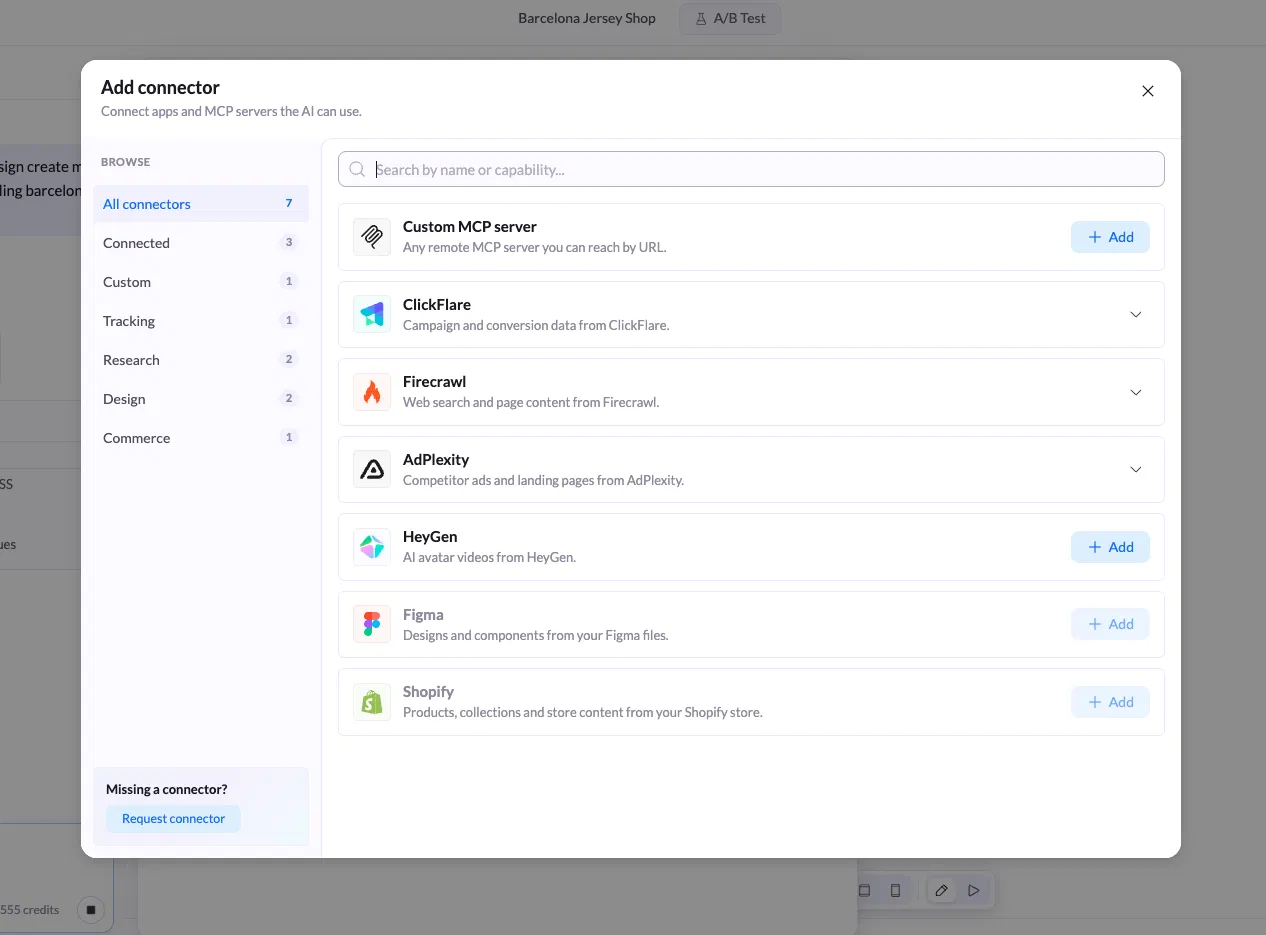Expand the AdPlexity connector row
This screenshot has height=935, width=1266.
coord(1136,469)
